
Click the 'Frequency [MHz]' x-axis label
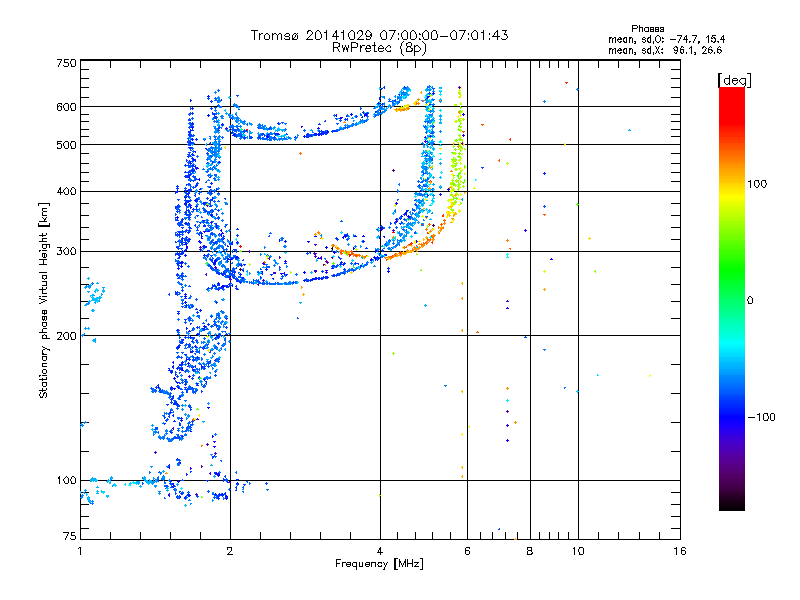379,564
